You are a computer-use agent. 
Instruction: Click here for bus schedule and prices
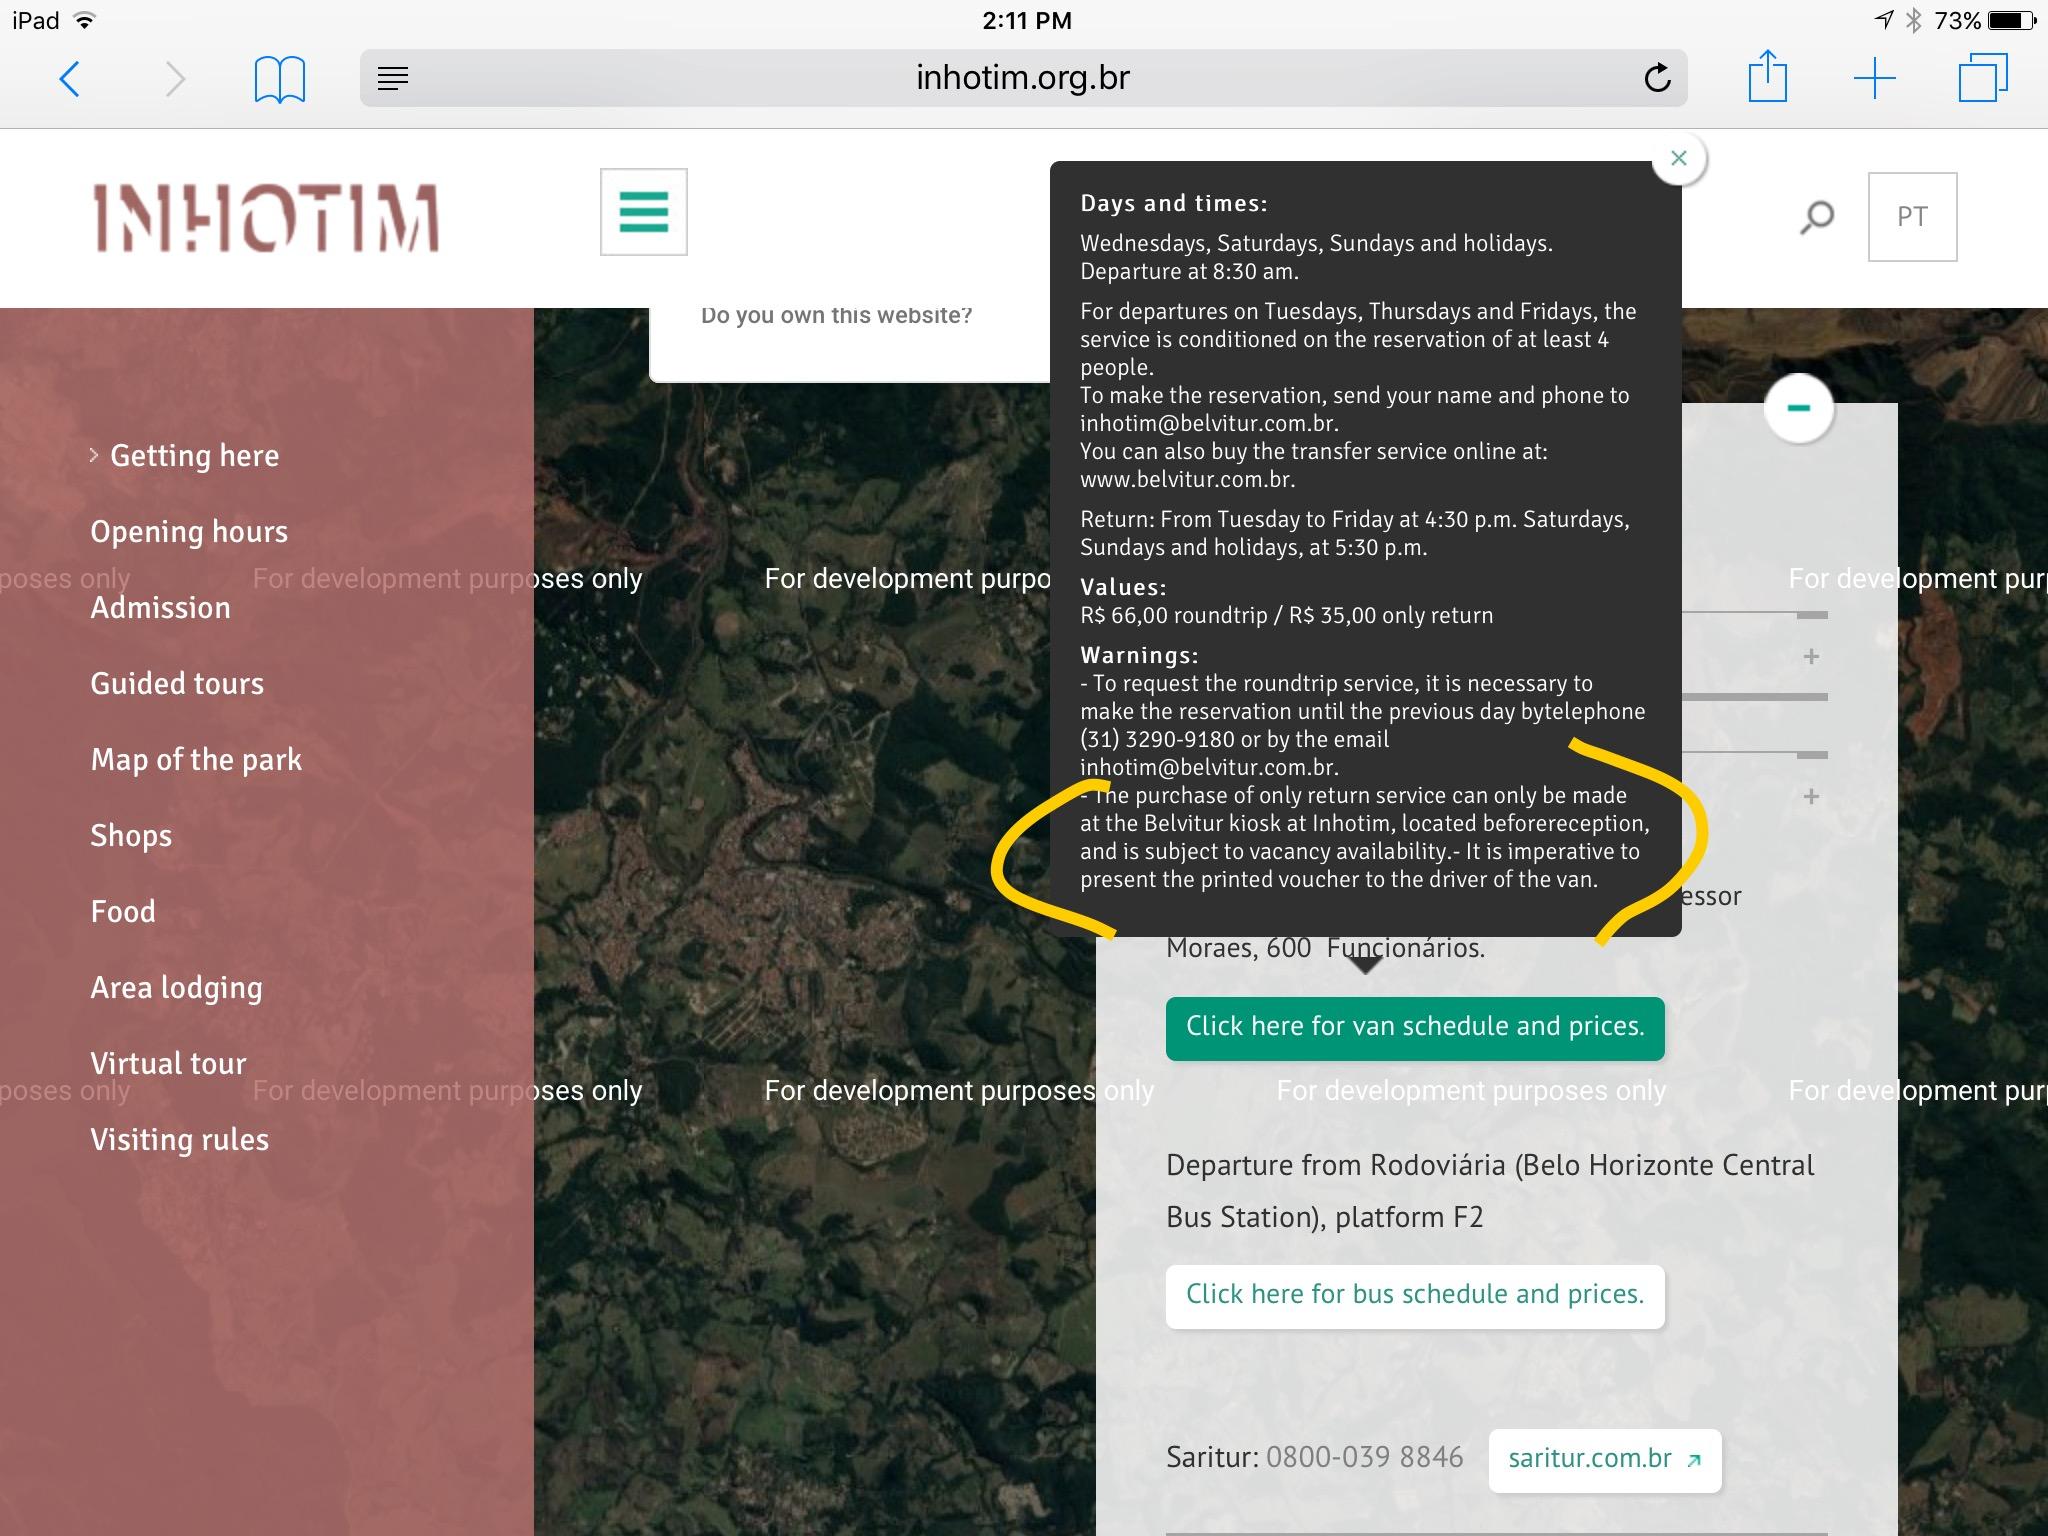tap(1415, 1296)
